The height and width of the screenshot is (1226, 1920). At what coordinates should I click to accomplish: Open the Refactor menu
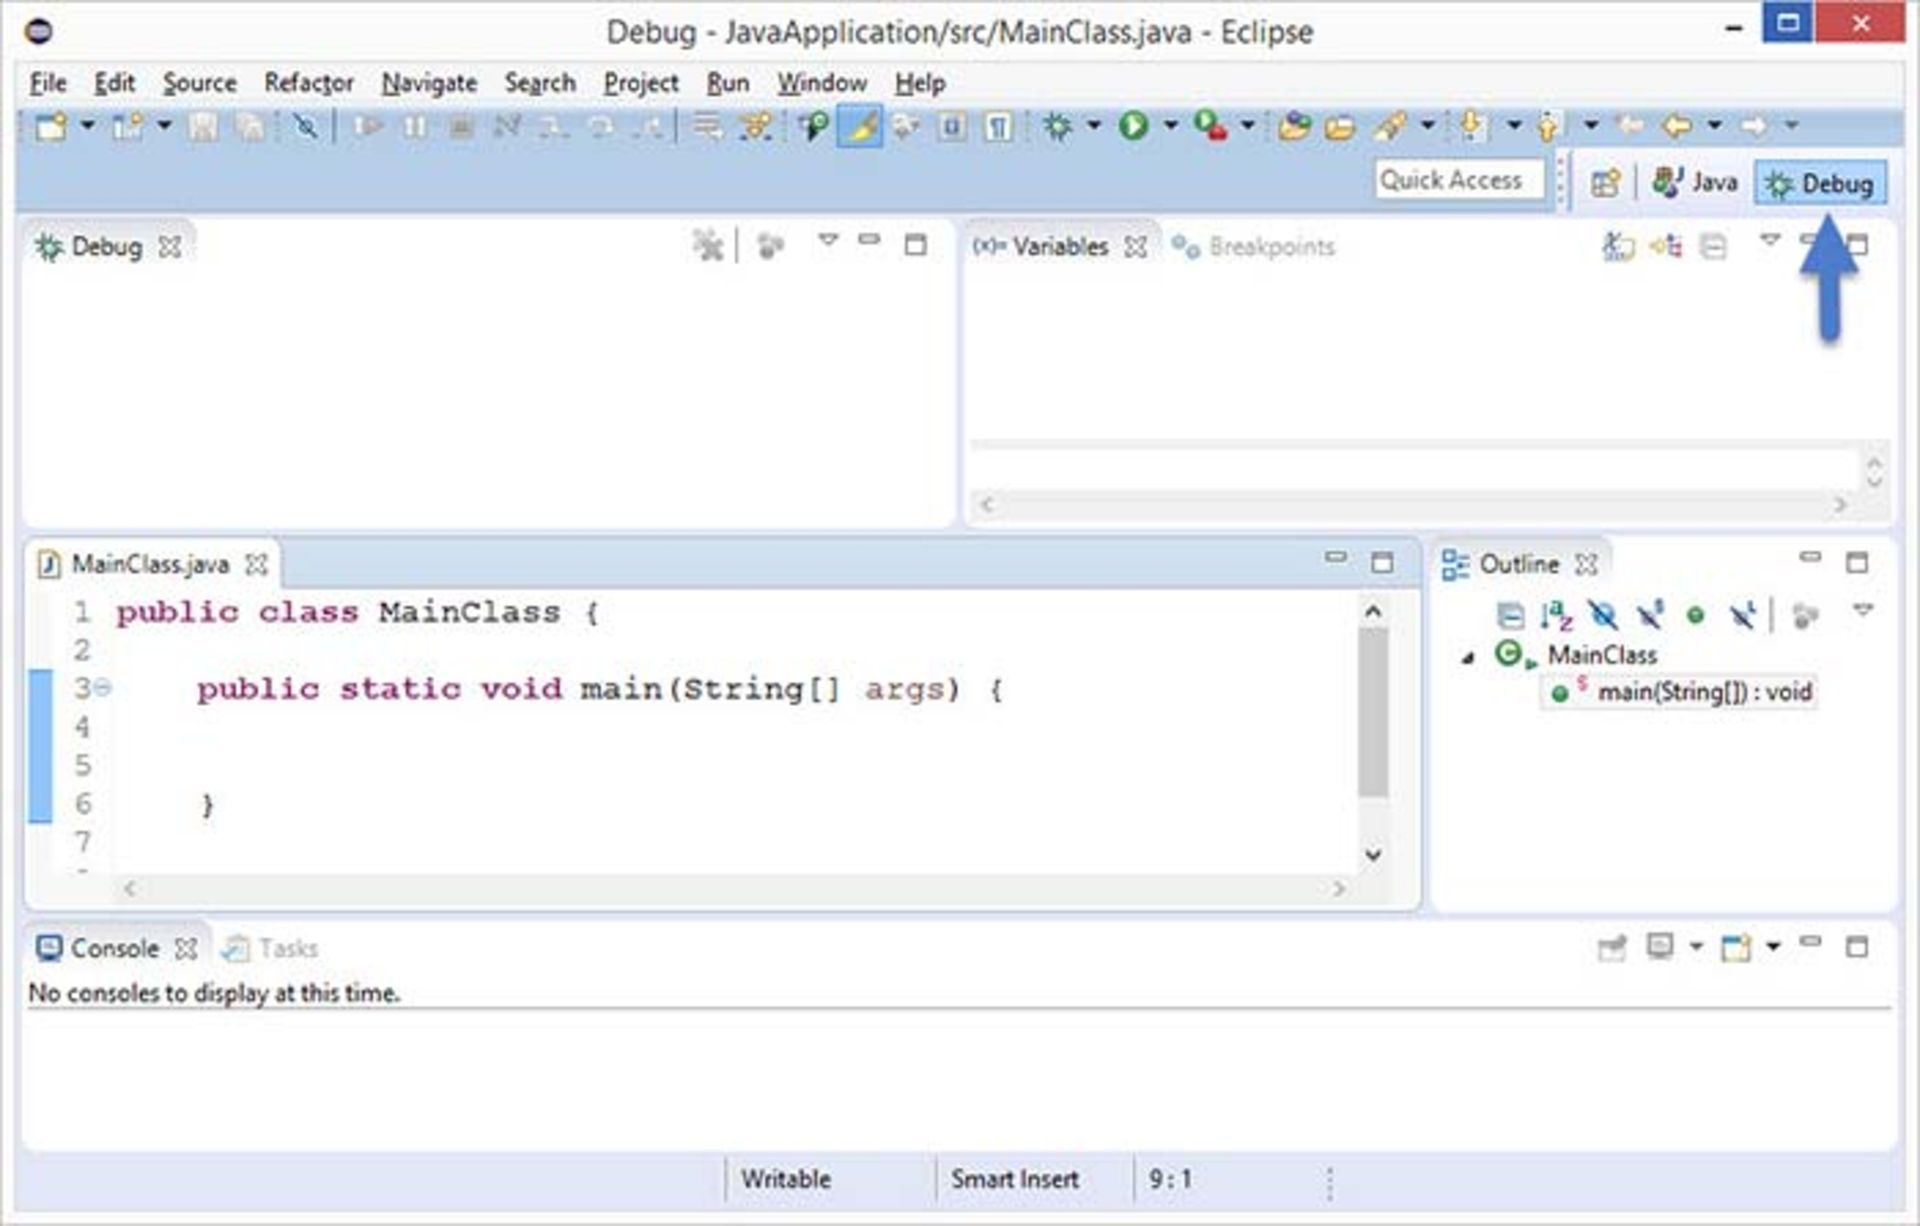pos(309,83)
